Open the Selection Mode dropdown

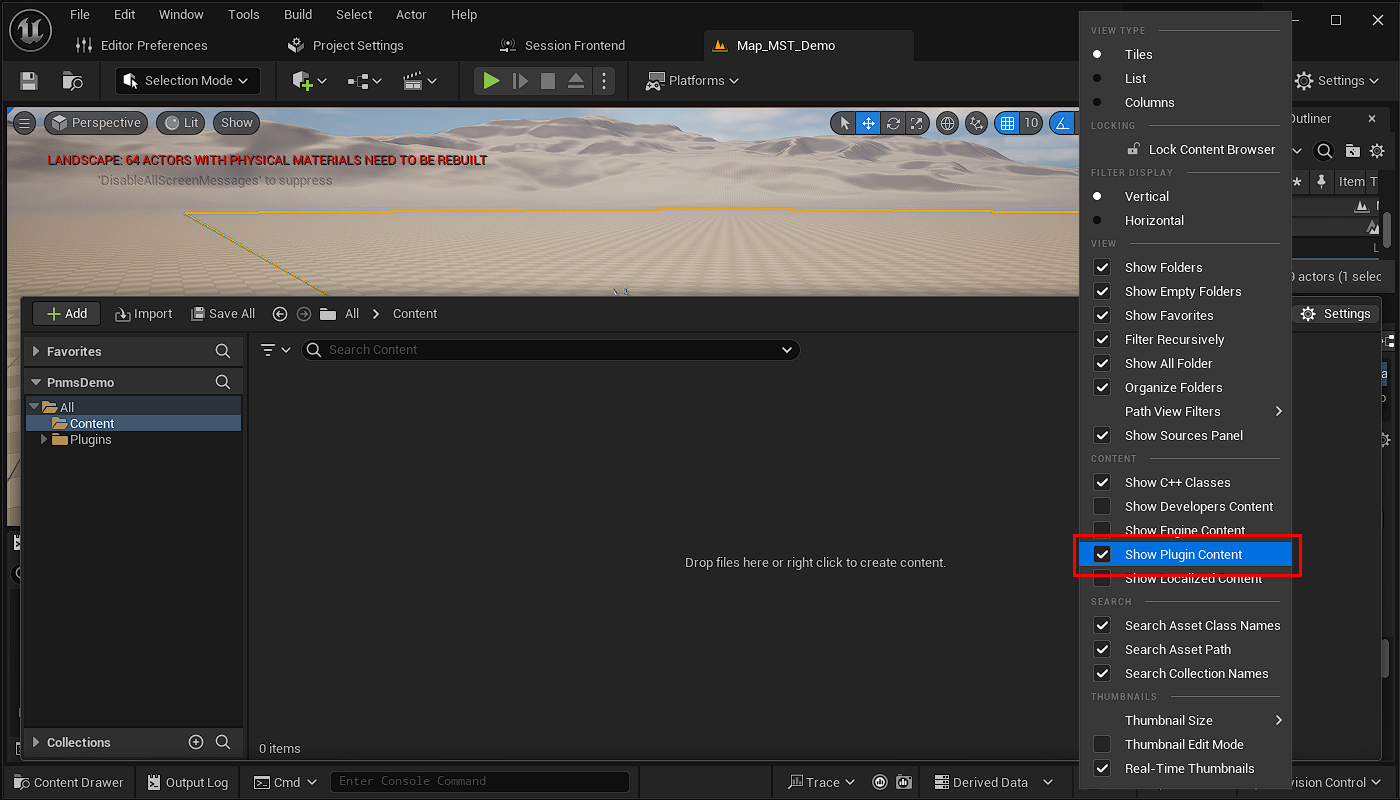pos(188,81)
